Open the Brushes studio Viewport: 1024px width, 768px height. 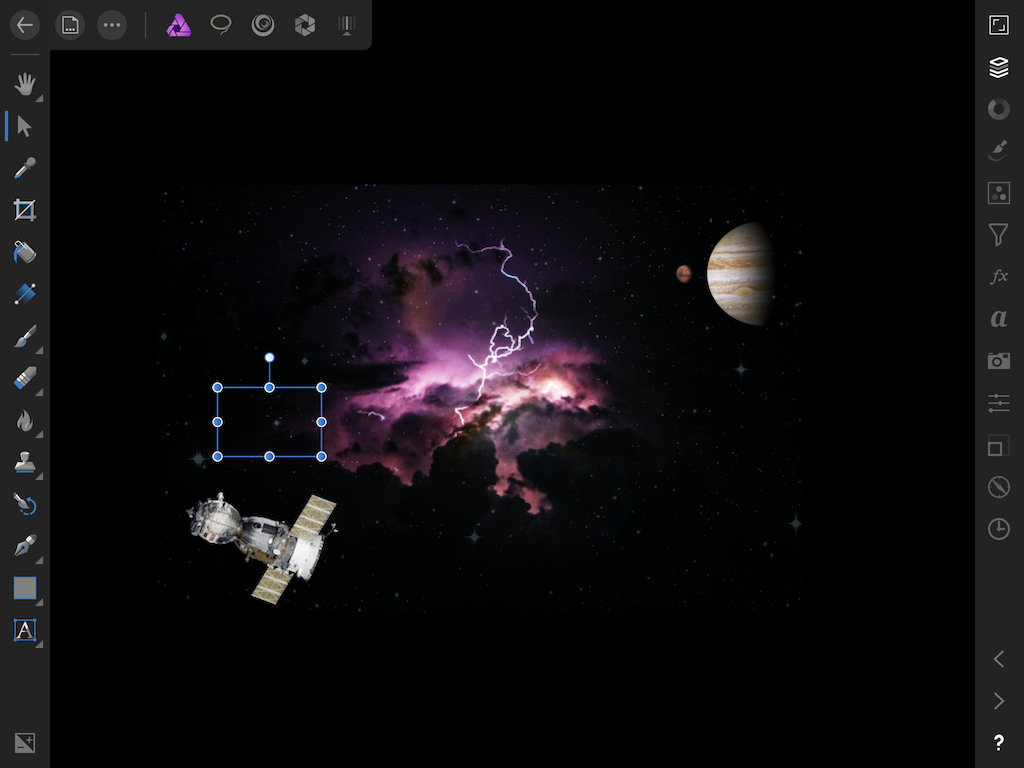(x=999, y=151)
